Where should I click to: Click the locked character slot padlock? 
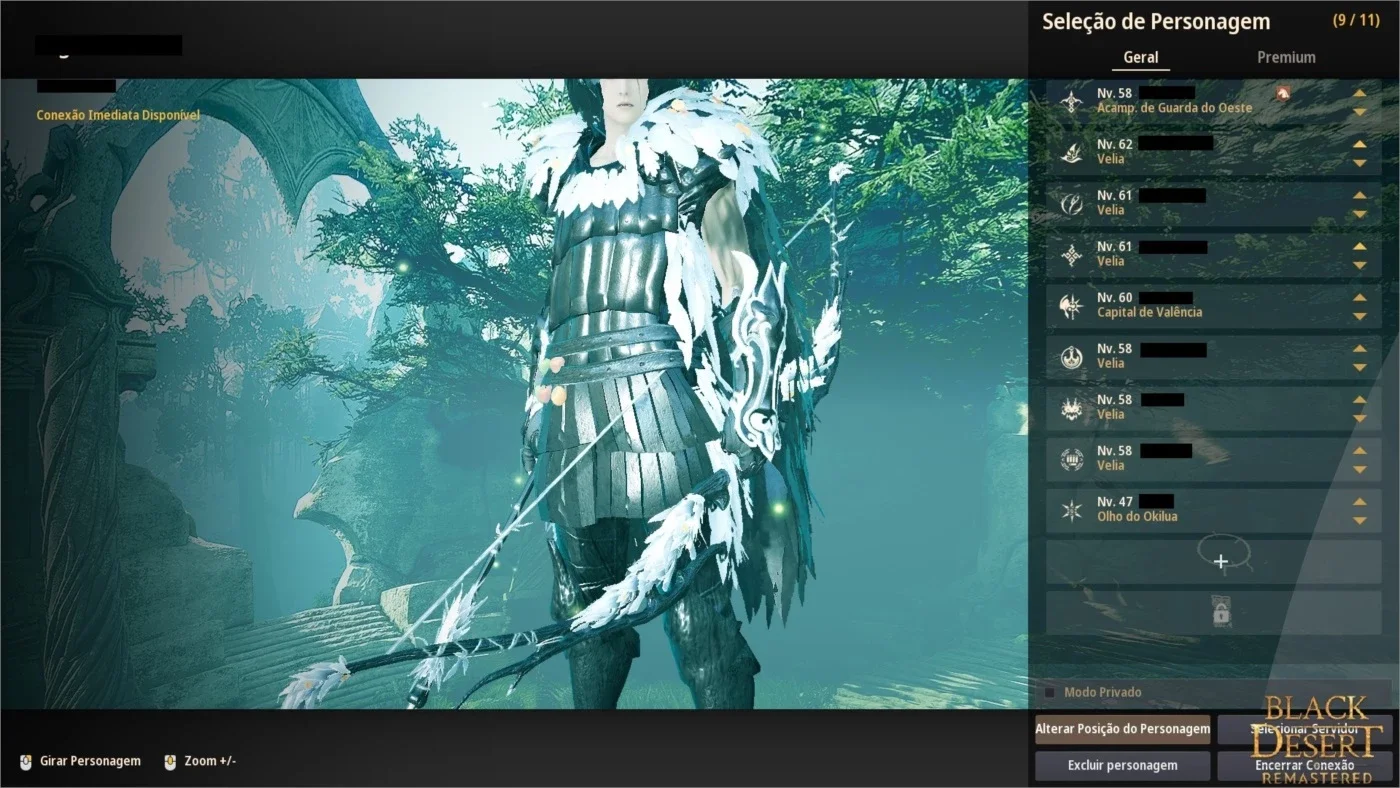tap(1220, 613)
